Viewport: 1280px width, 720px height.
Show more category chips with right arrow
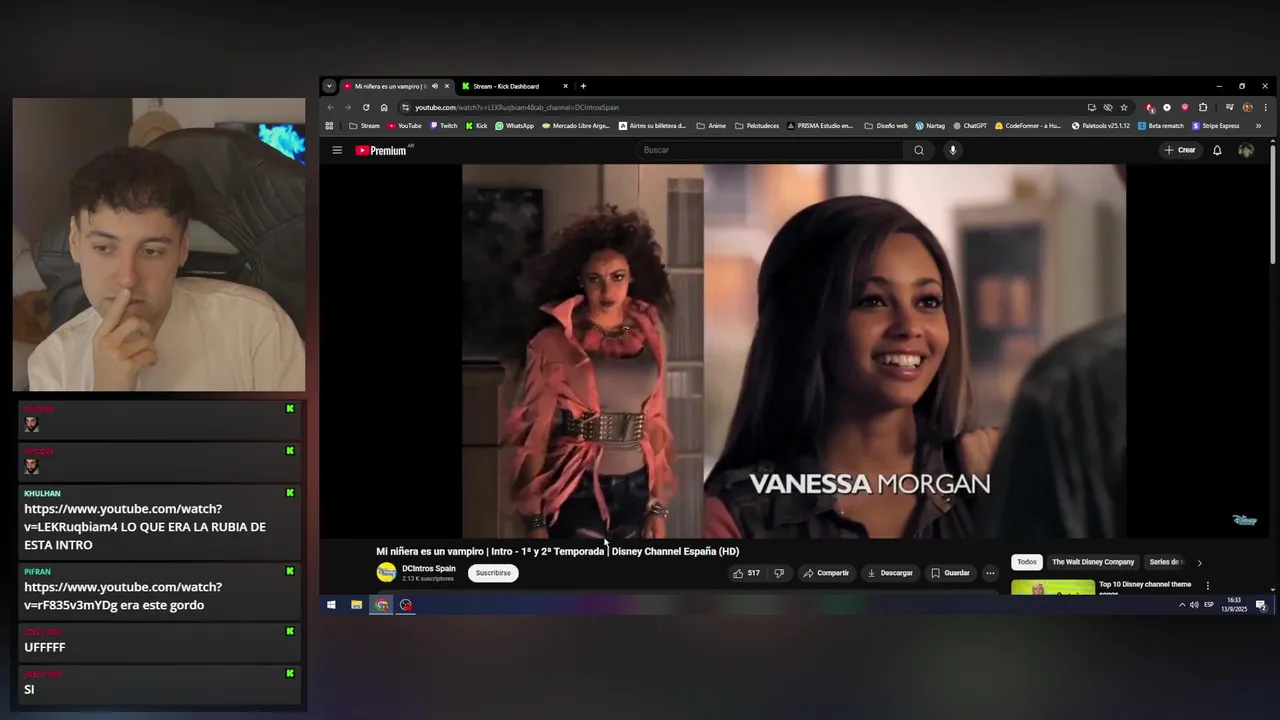[1199, 562]
